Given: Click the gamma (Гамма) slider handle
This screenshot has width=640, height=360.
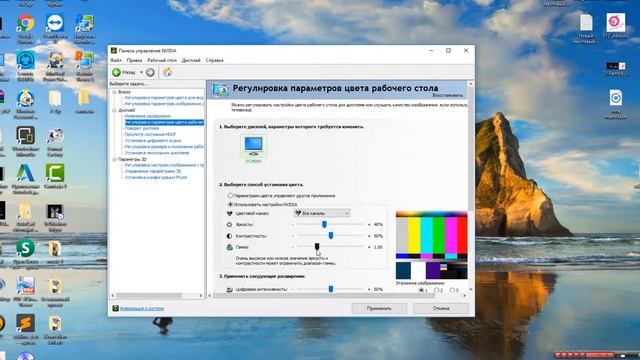Looking at the screenshot, I should 317,247.
